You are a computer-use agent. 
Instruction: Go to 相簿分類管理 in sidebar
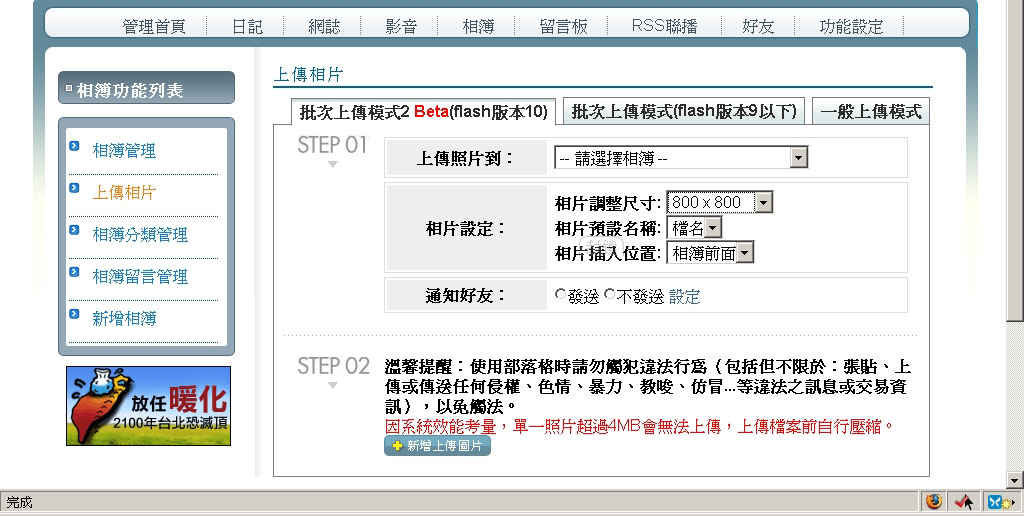point(140,234)
